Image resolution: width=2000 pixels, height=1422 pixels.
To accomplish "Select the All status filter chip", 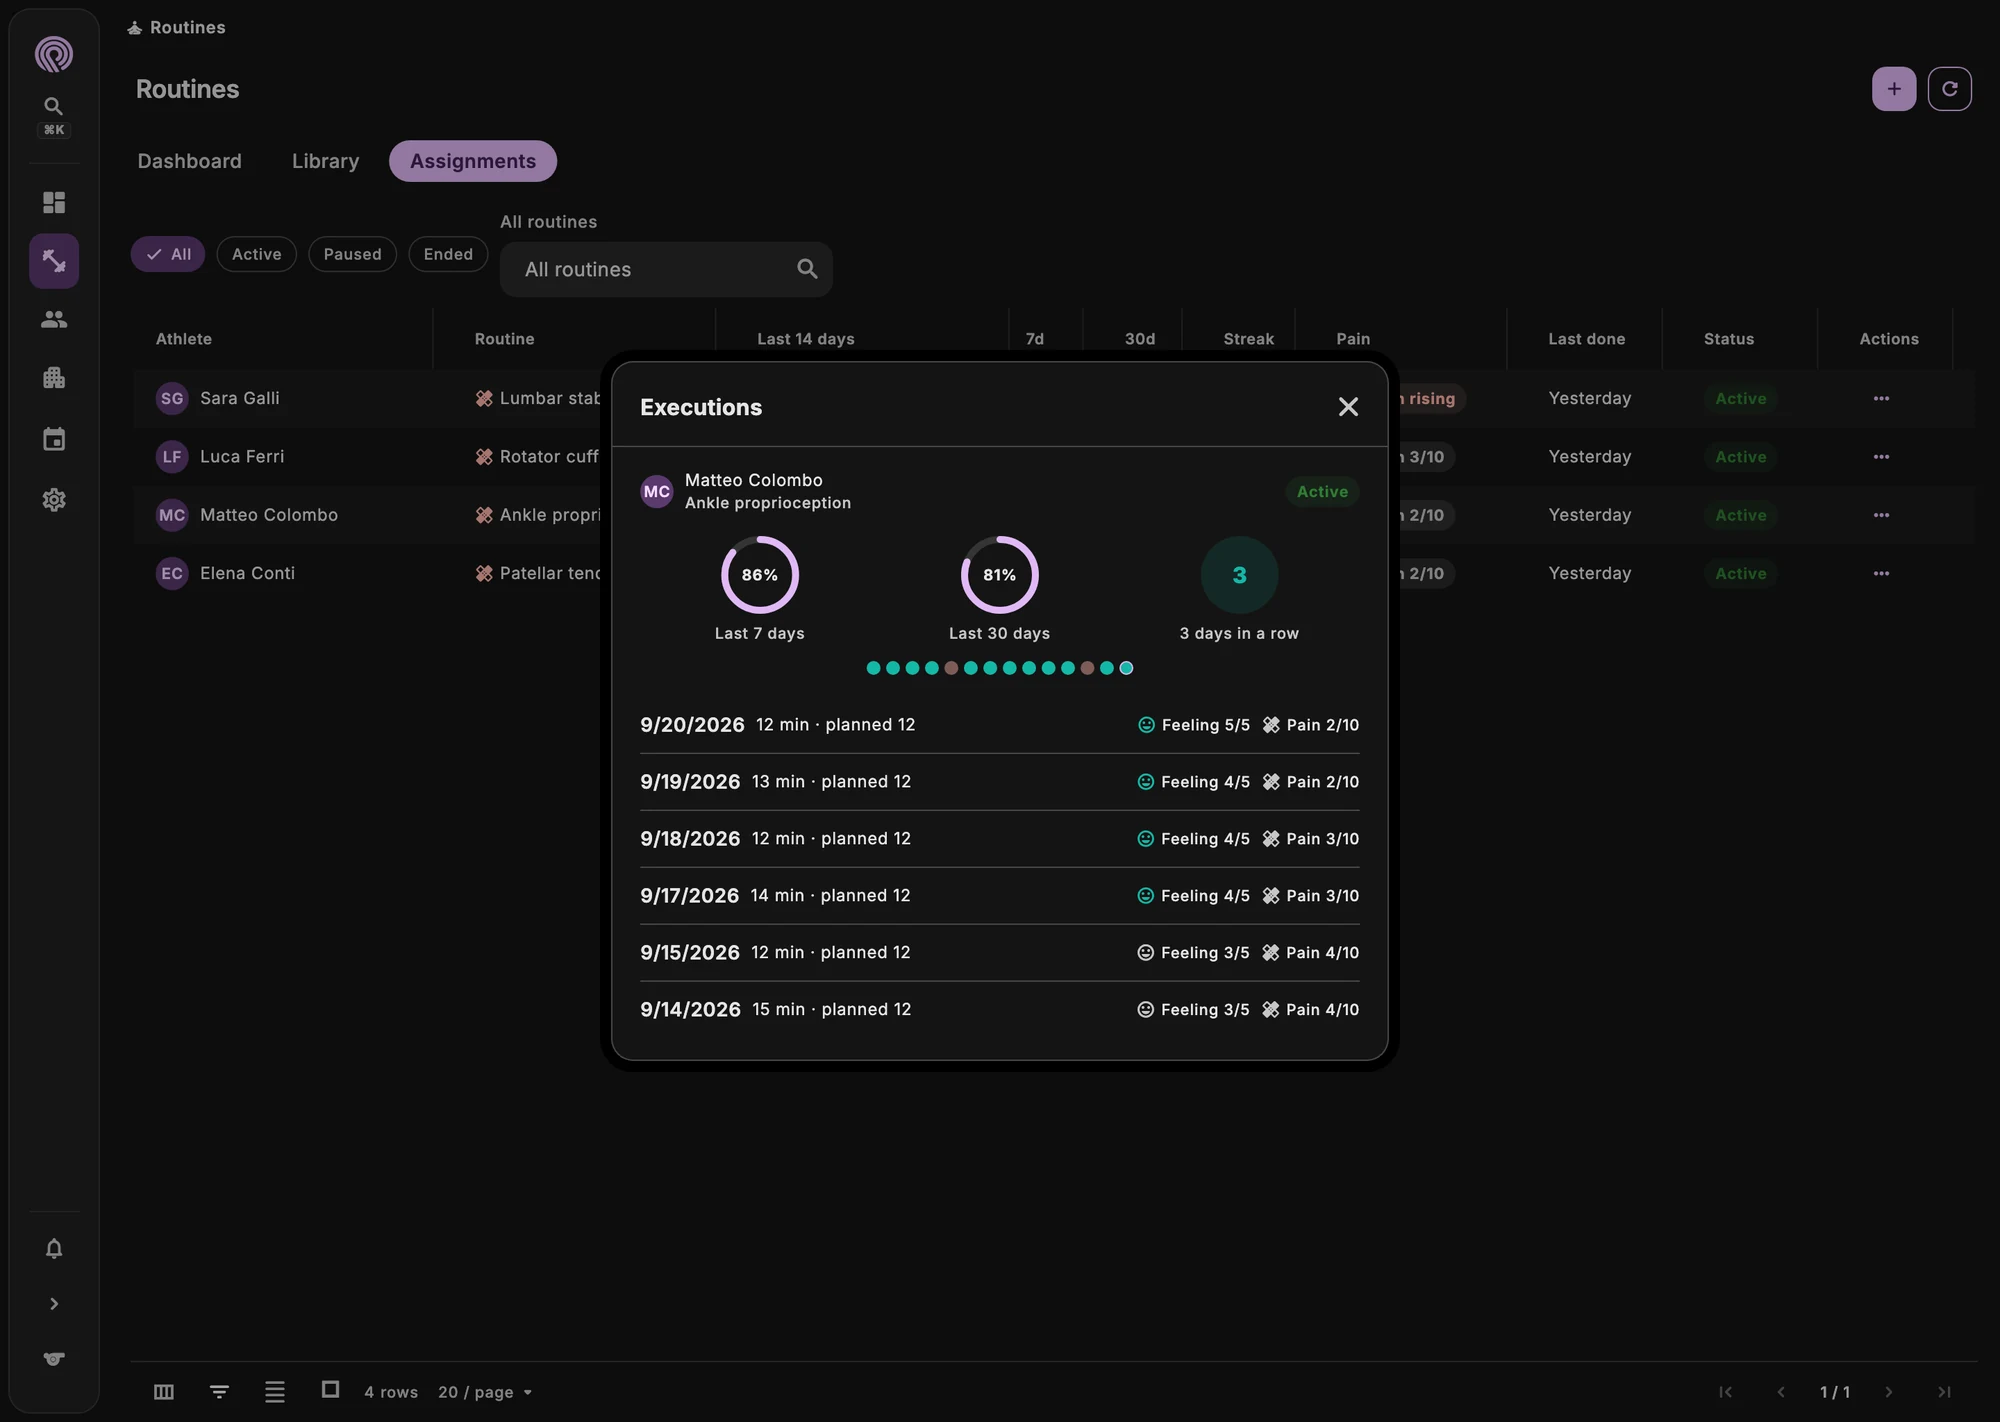I will pos(168,254).
